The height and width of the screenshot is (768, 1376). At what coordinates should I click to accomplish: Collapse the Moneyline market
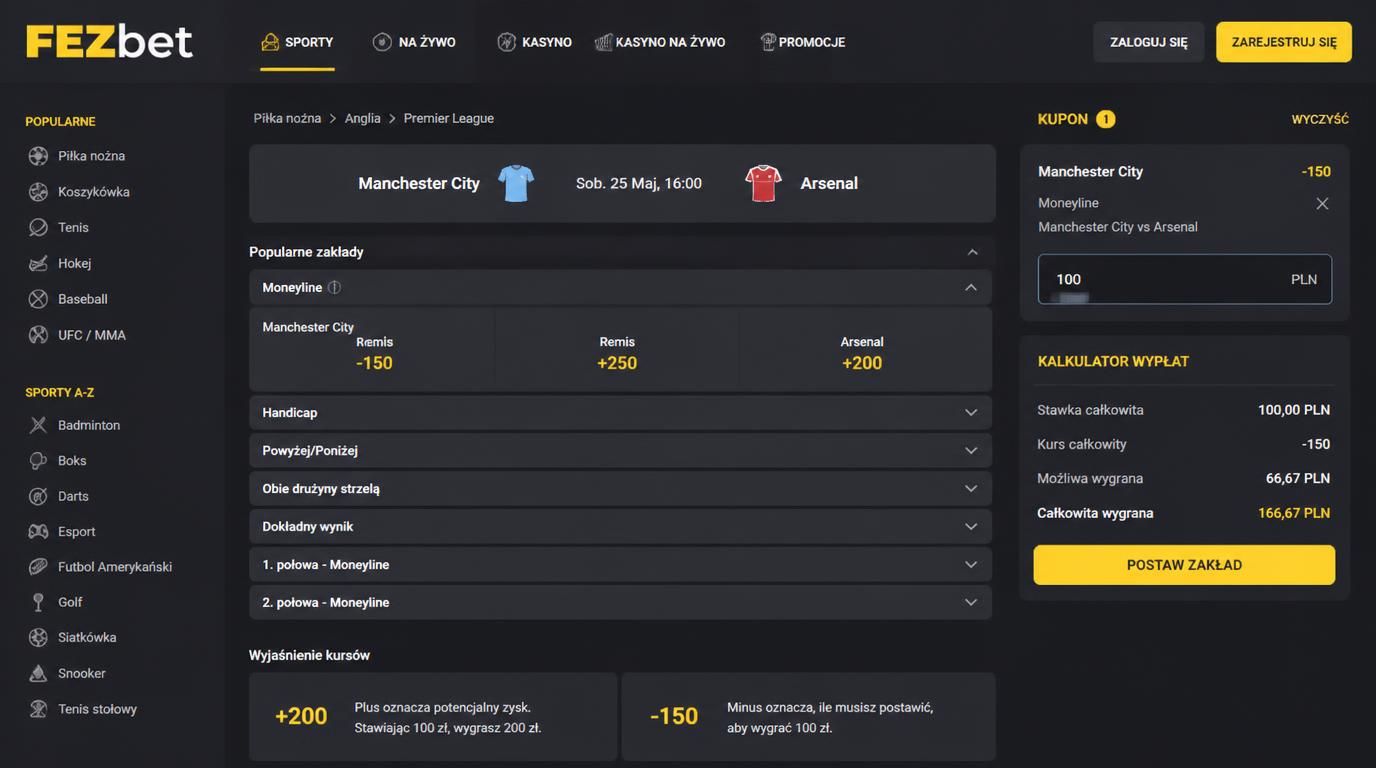click(x=970, y=287)
